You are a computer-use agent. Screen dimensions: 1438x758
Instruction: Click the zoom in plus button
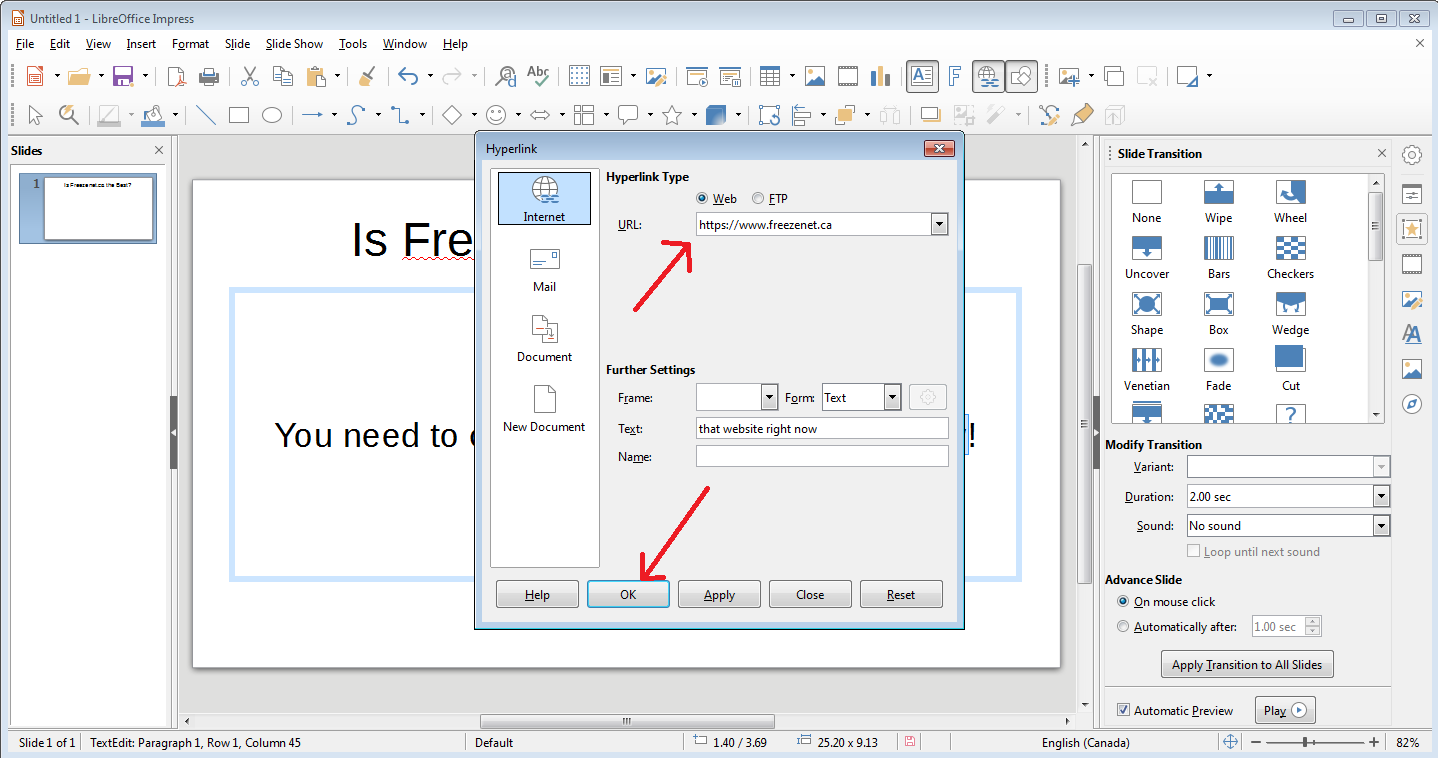point(1374,742)
